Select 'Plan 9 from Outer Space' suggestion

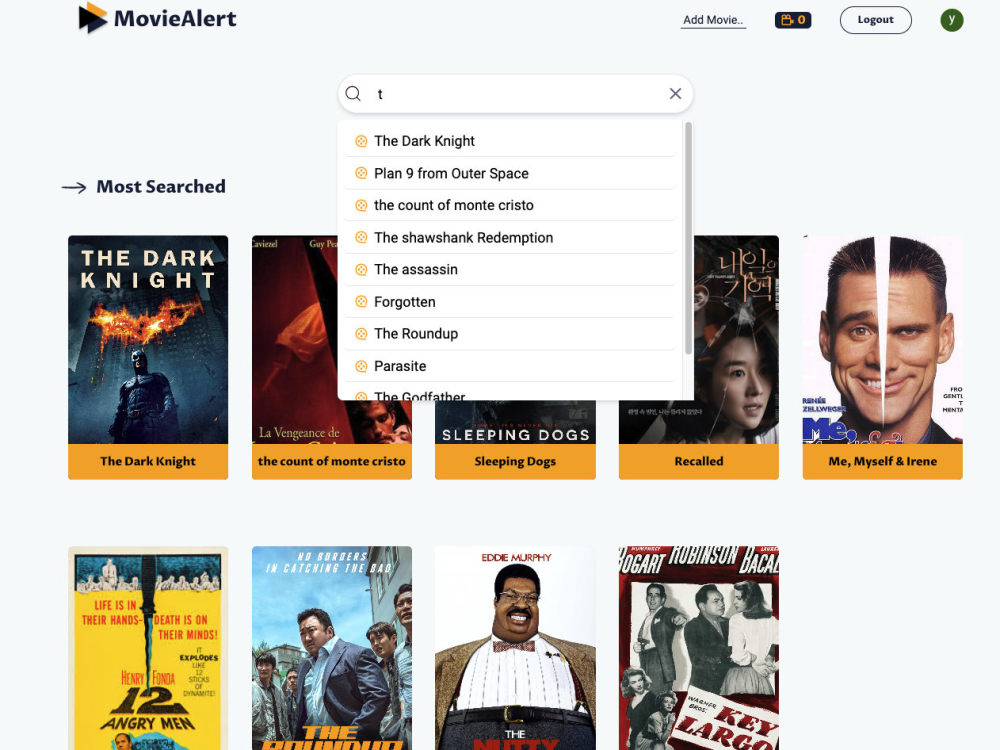click(510, 173)
